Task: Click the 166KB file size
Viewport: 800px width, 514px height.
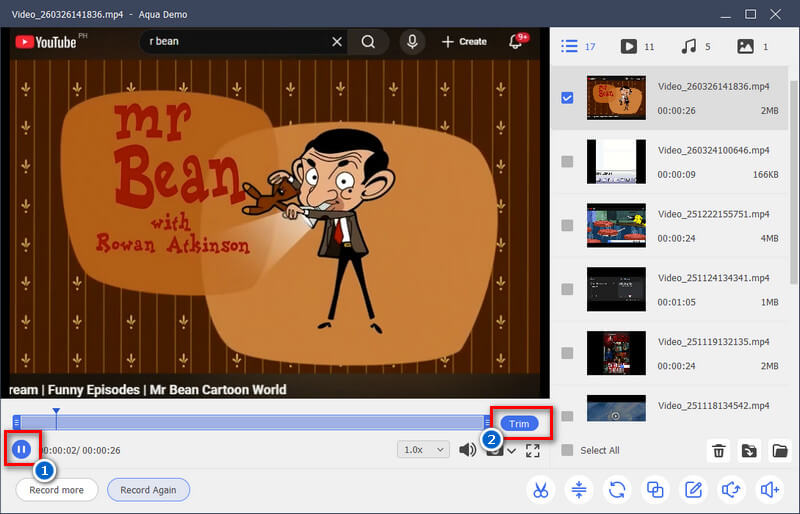Action: 765,175
